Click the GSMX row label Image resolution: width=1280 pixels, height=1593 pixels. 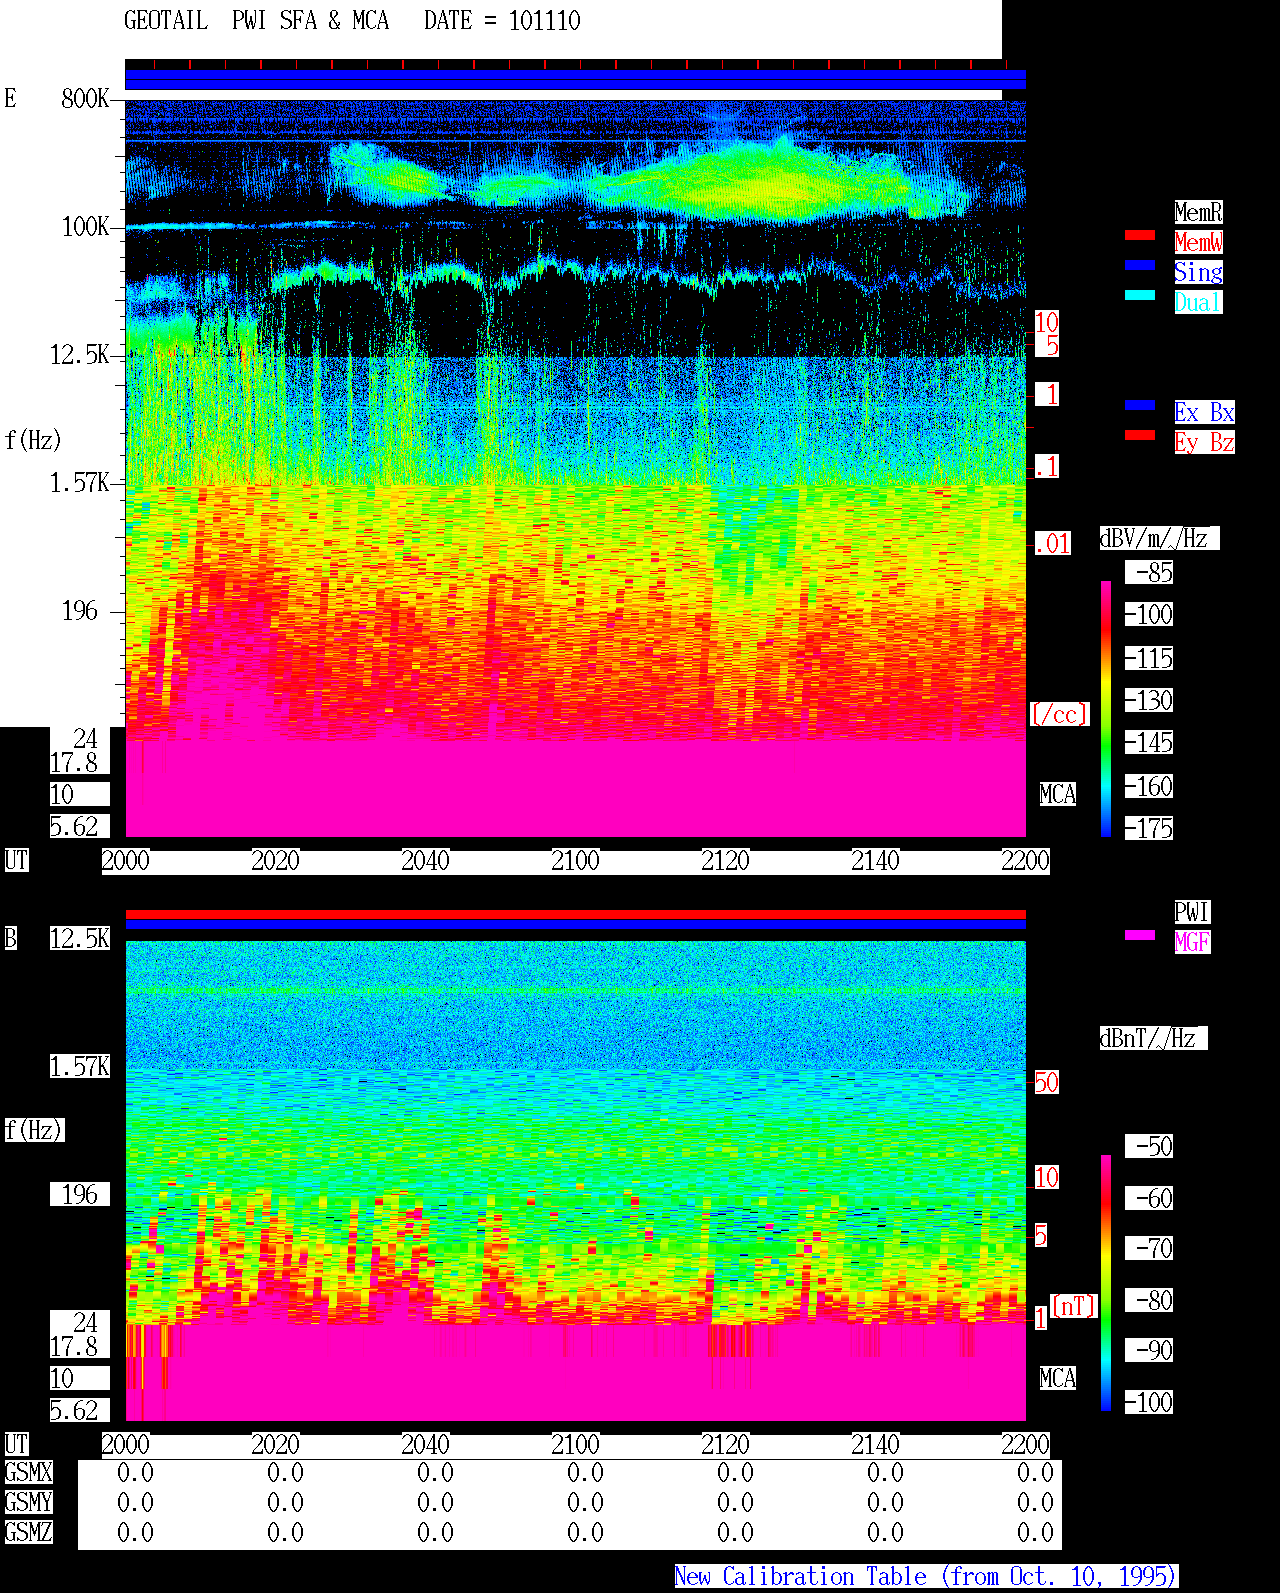[28, 1472]
